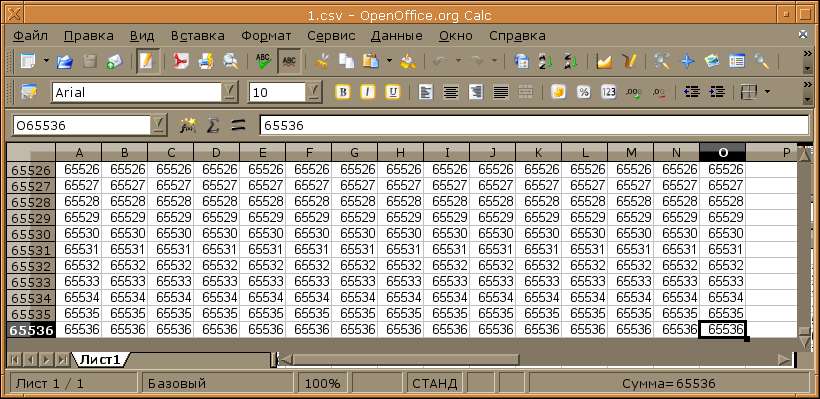Open the Данные menu
The image size is (820, 399).
click(396, 36)
